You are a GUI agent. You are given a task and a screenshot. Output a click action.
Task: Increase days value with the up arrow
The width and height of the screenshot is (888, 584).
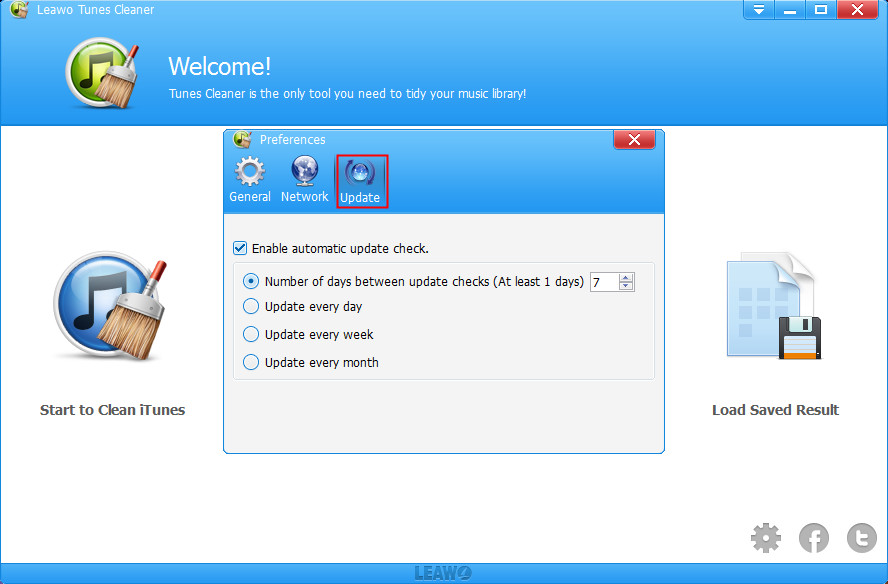coord(626,277)
